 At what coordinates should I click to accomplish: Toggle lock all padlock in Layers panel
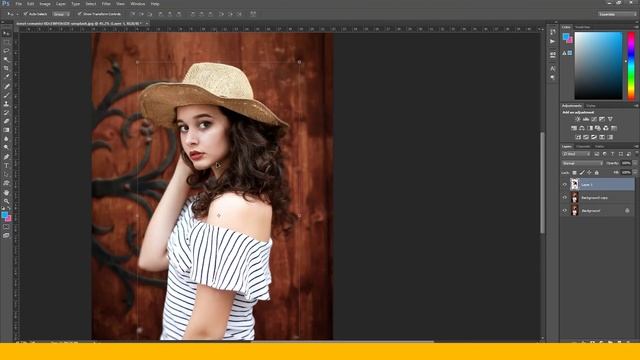596,173
